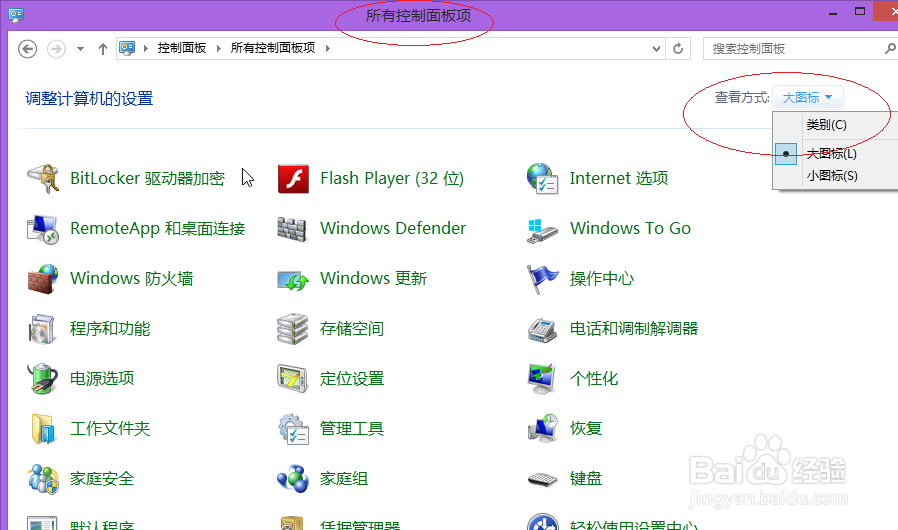Click the 家庭组 spheres icon
The width and height of the screenshot is (898, 530).
coord(293,479)
